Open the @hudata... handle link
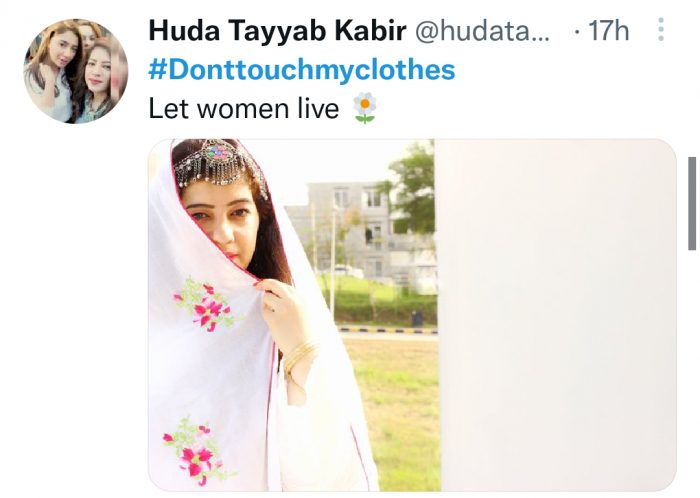Image resolution: width=700 pixels, height=498 pixels. tap(483, 31)
